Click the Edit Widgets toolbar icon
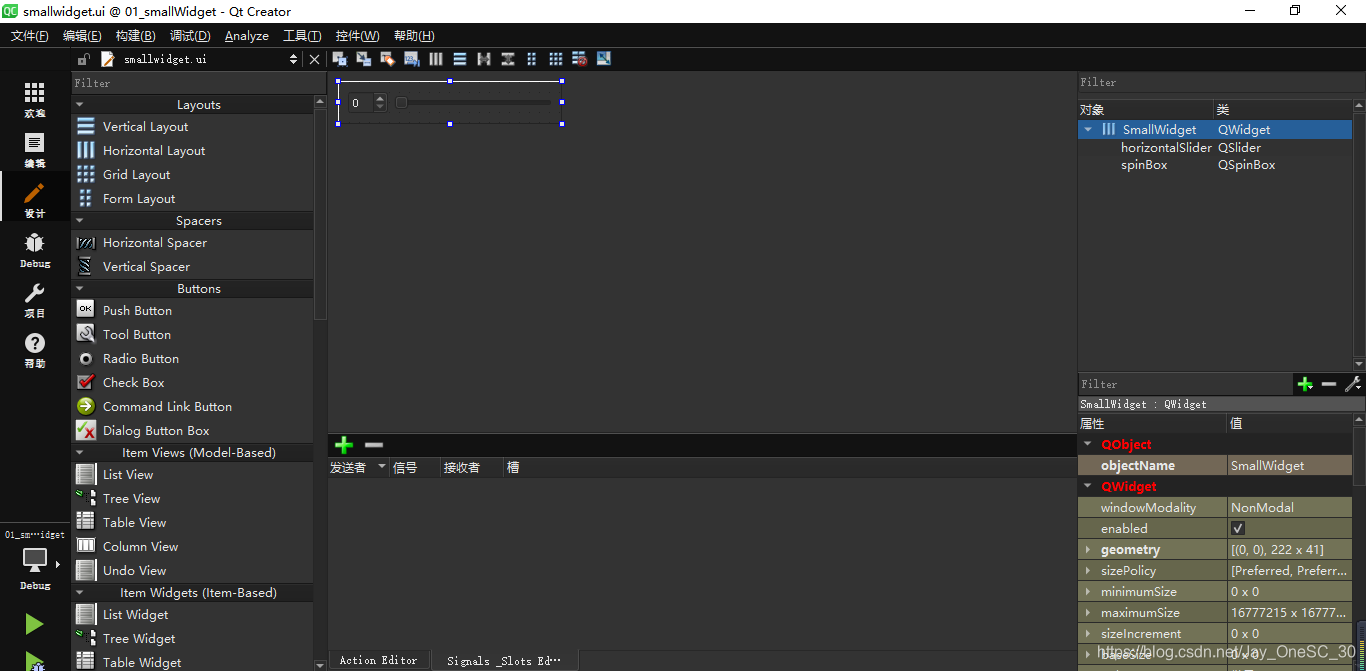 [x=340, y=59]
